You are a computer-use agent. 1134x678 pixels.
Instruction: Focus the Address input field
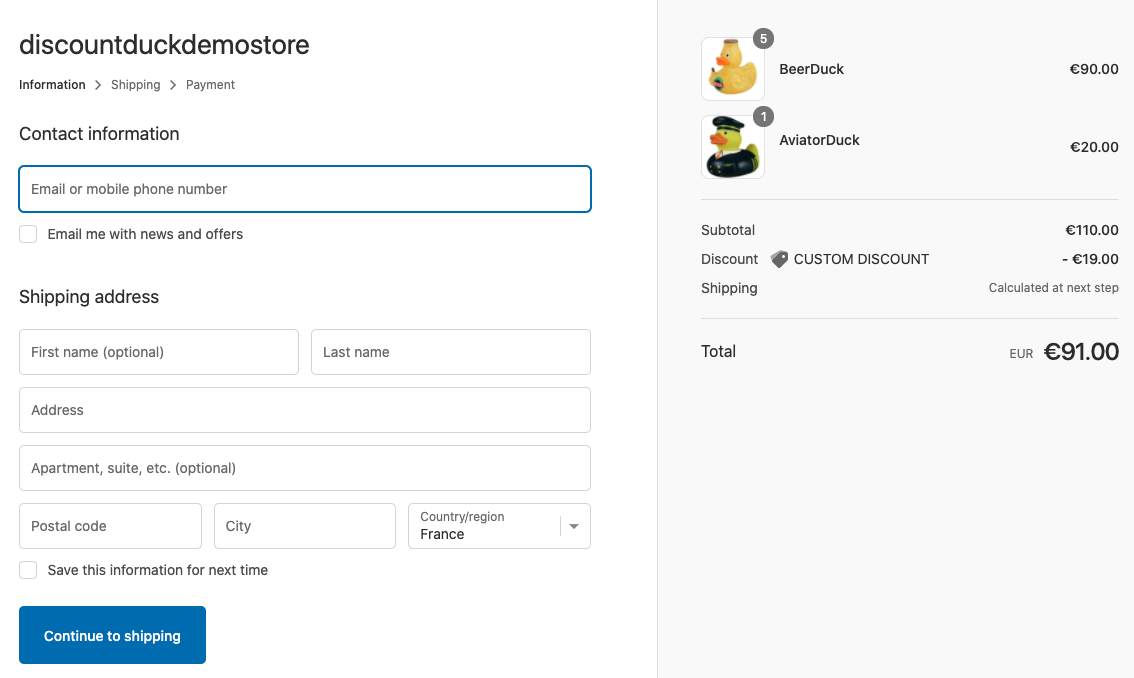(305, 410)
